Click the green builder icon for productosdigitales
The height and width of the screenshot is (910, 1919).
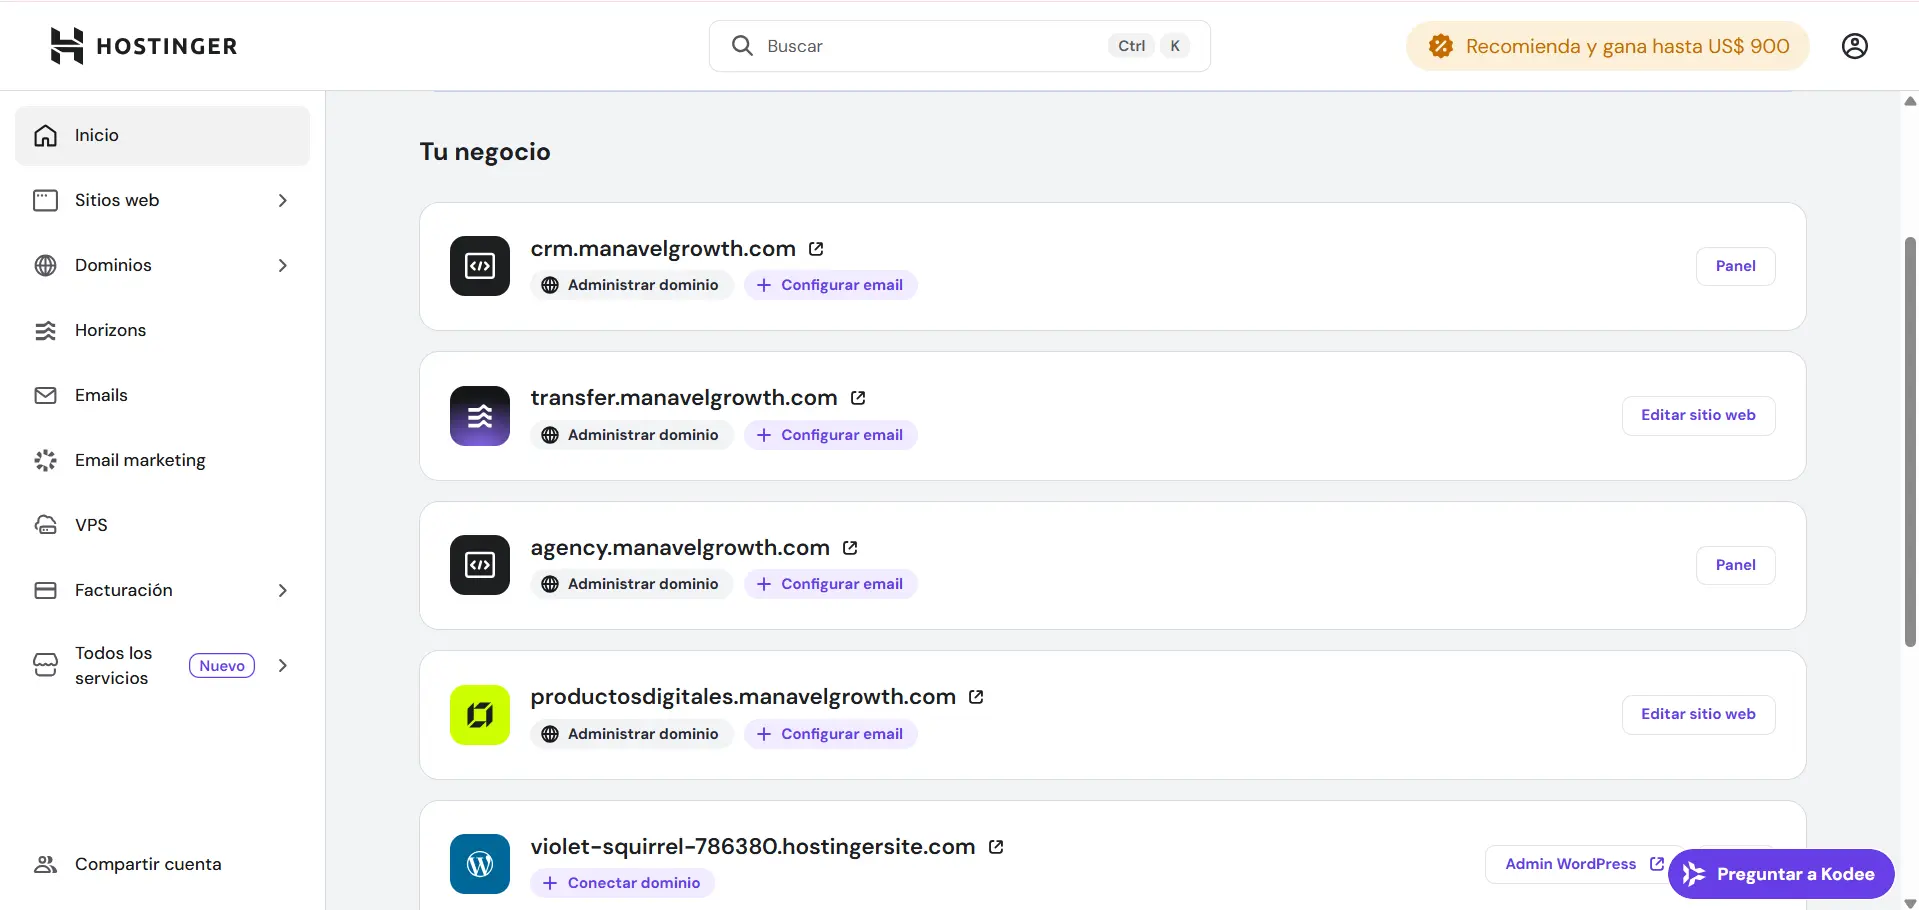[x=480, y=715]
